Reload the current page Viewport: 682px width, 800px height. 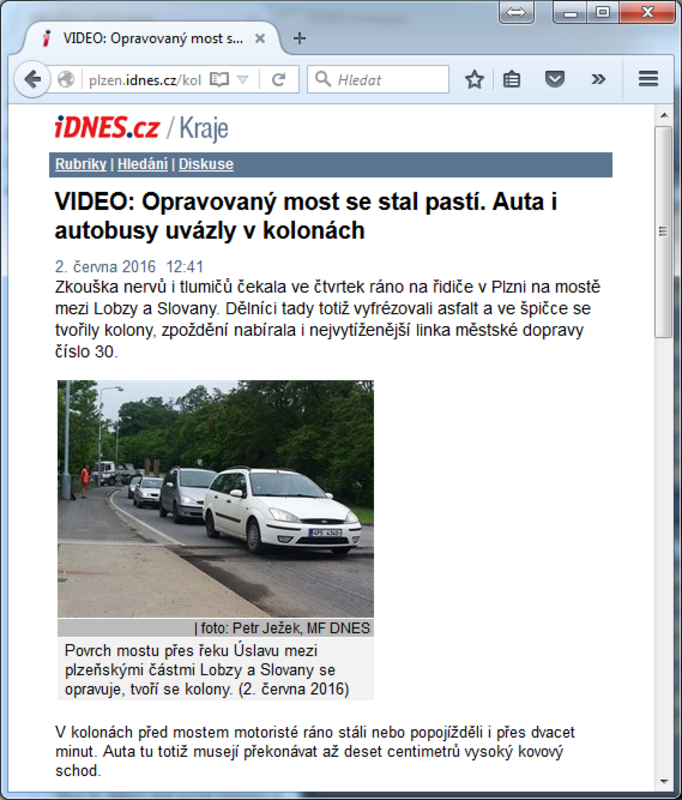tap(279, 80)
